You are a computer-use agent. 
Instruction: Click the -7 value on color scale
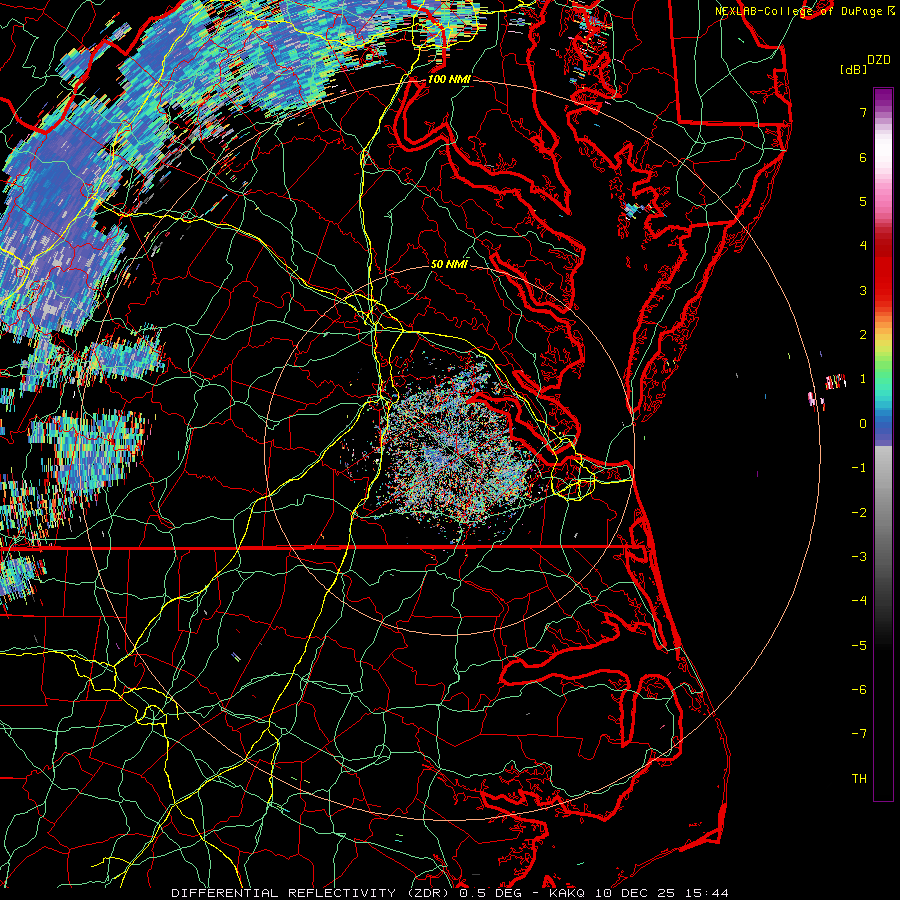pyautogui.click(x=859, y=734)
